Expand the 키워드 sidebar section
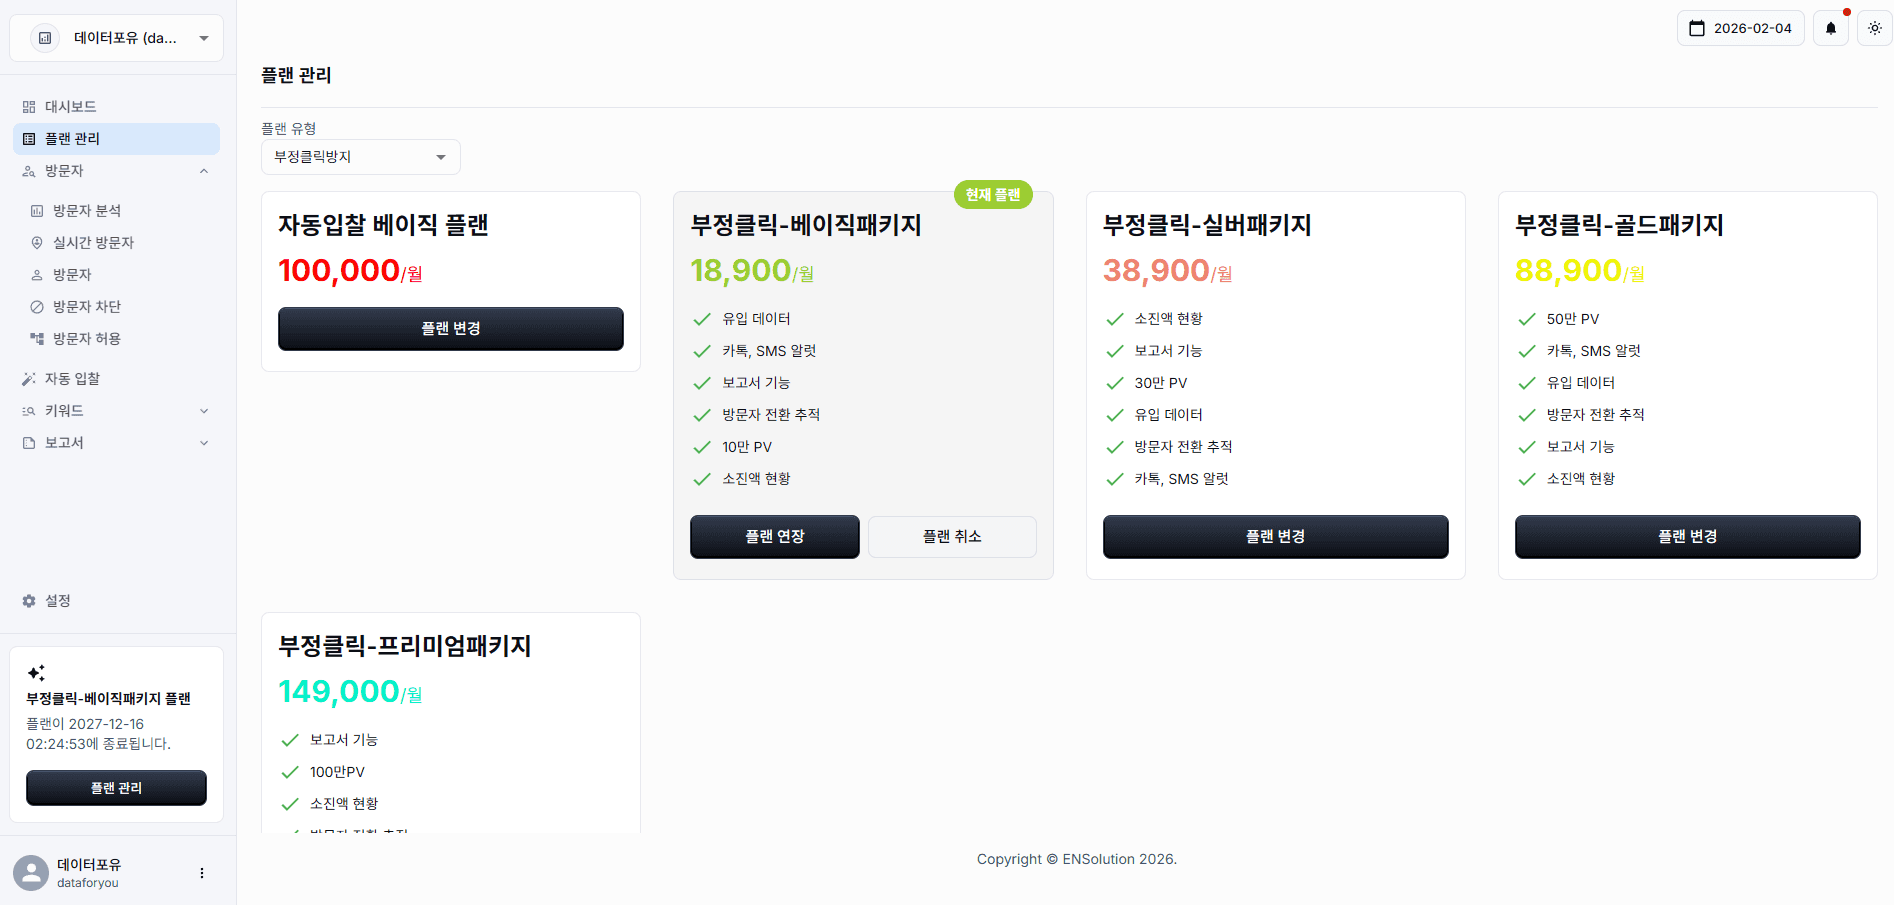 204,410
